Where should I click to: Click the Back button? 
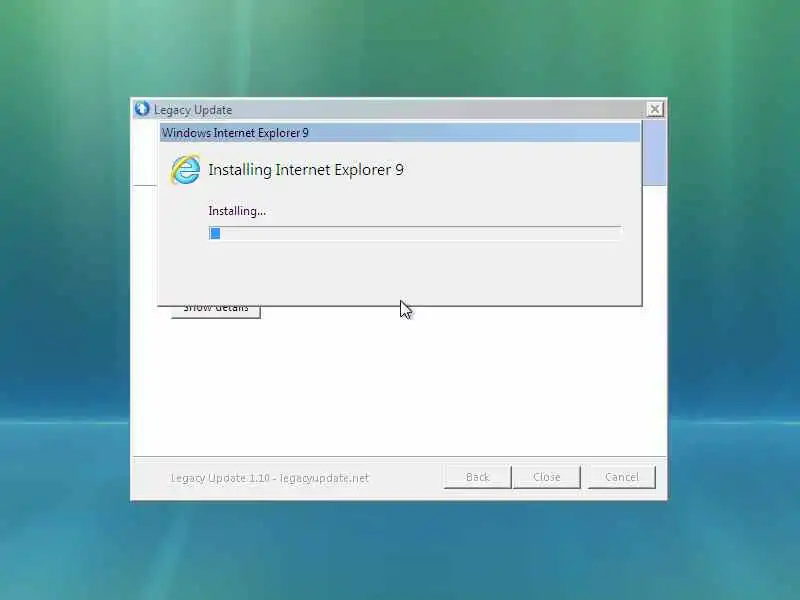(478, 477)
